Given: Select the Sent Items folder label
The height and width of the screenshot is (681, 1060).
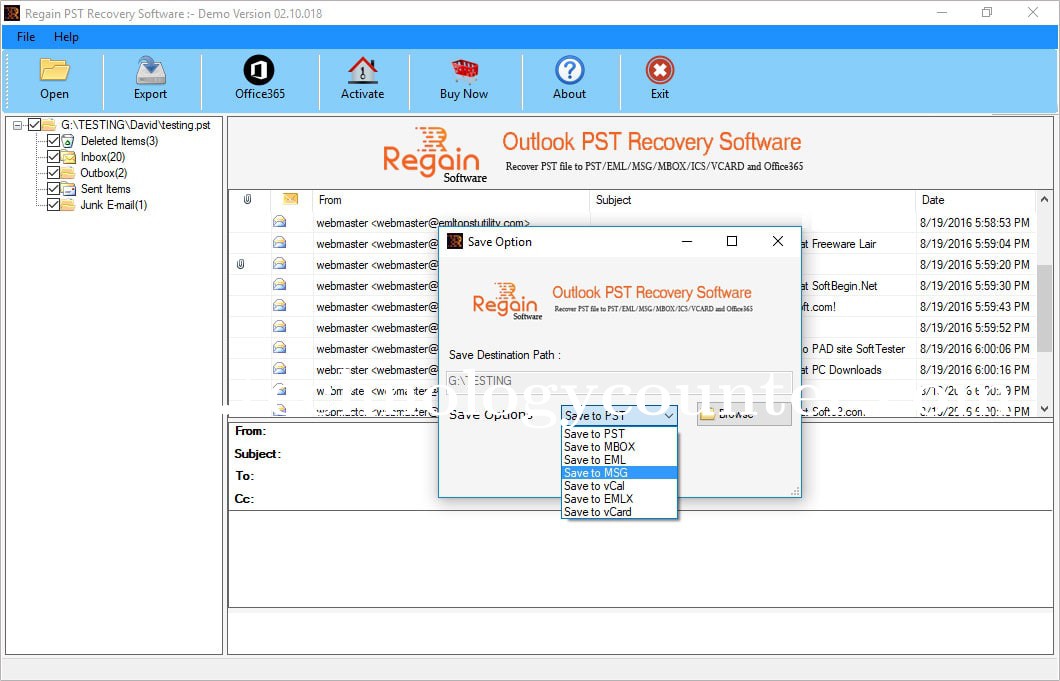Looking at the screenshot, I should tap(105, 189).
